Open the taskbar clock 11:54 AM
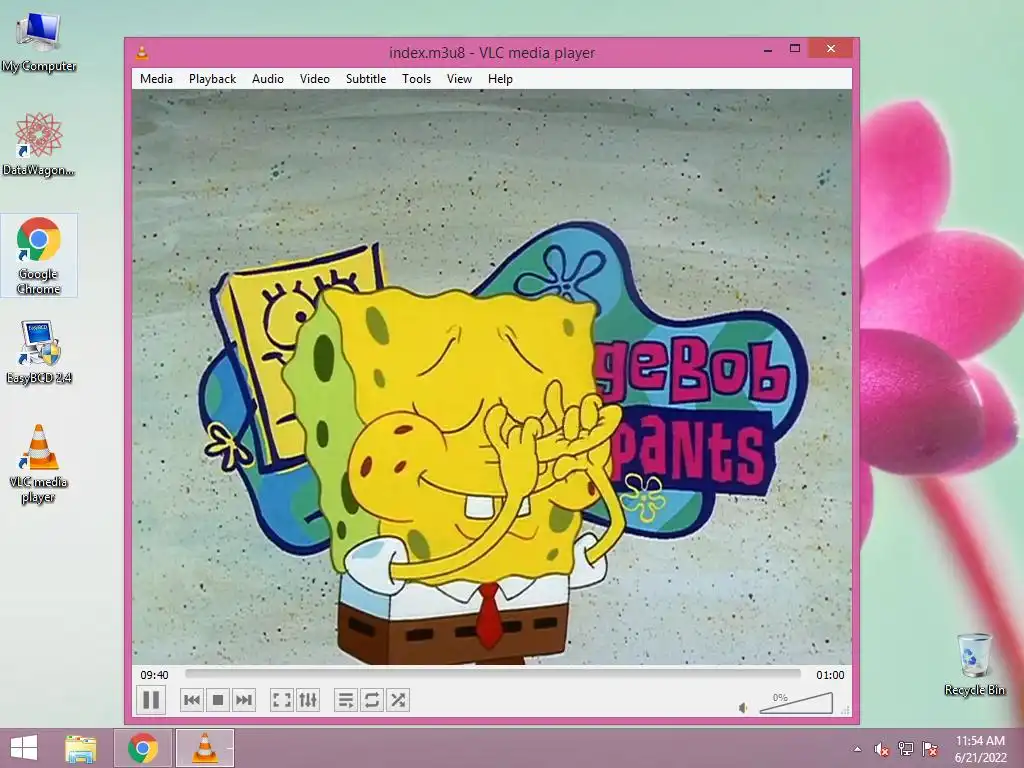The height and width of the screenshot is (768, 1024). pos(980,749)
